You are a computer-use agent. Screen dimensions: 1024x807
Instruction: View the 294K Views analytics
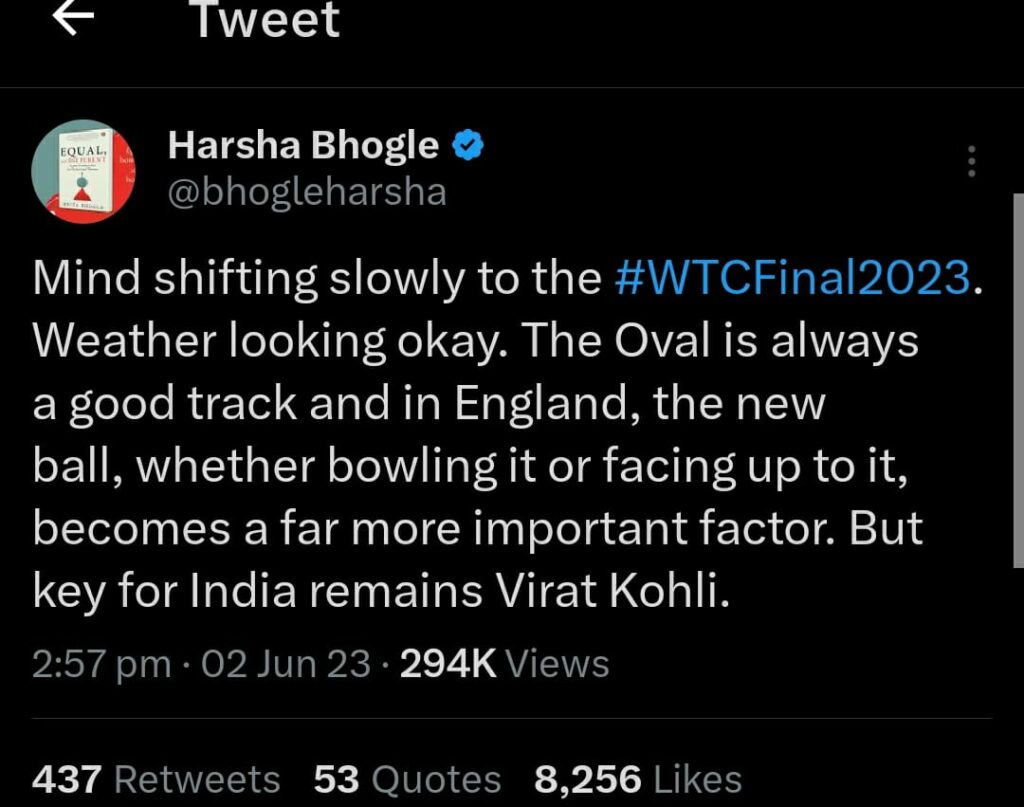point(504,664)
